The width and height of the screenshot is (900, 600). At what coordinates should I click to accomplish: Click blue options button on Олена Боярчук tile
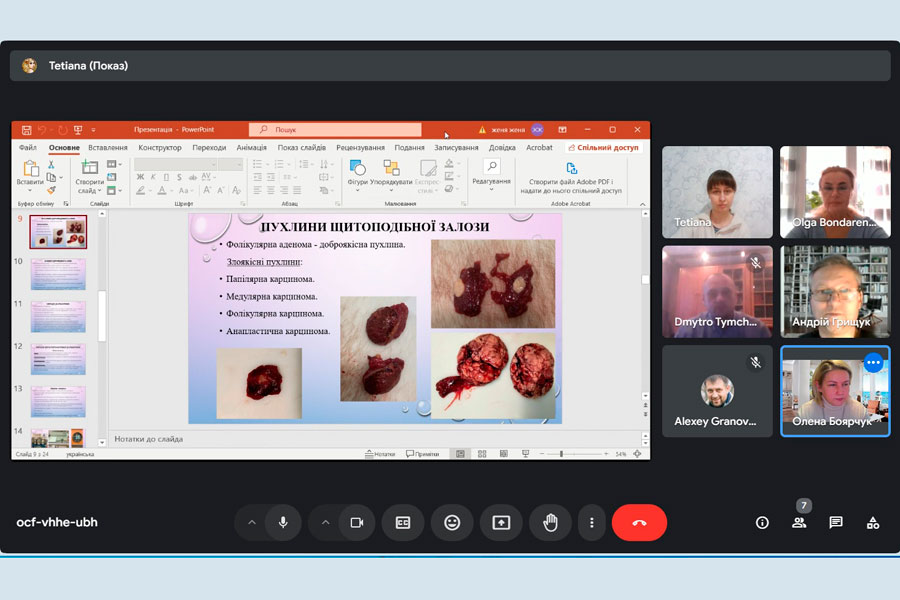click(873, 362)
